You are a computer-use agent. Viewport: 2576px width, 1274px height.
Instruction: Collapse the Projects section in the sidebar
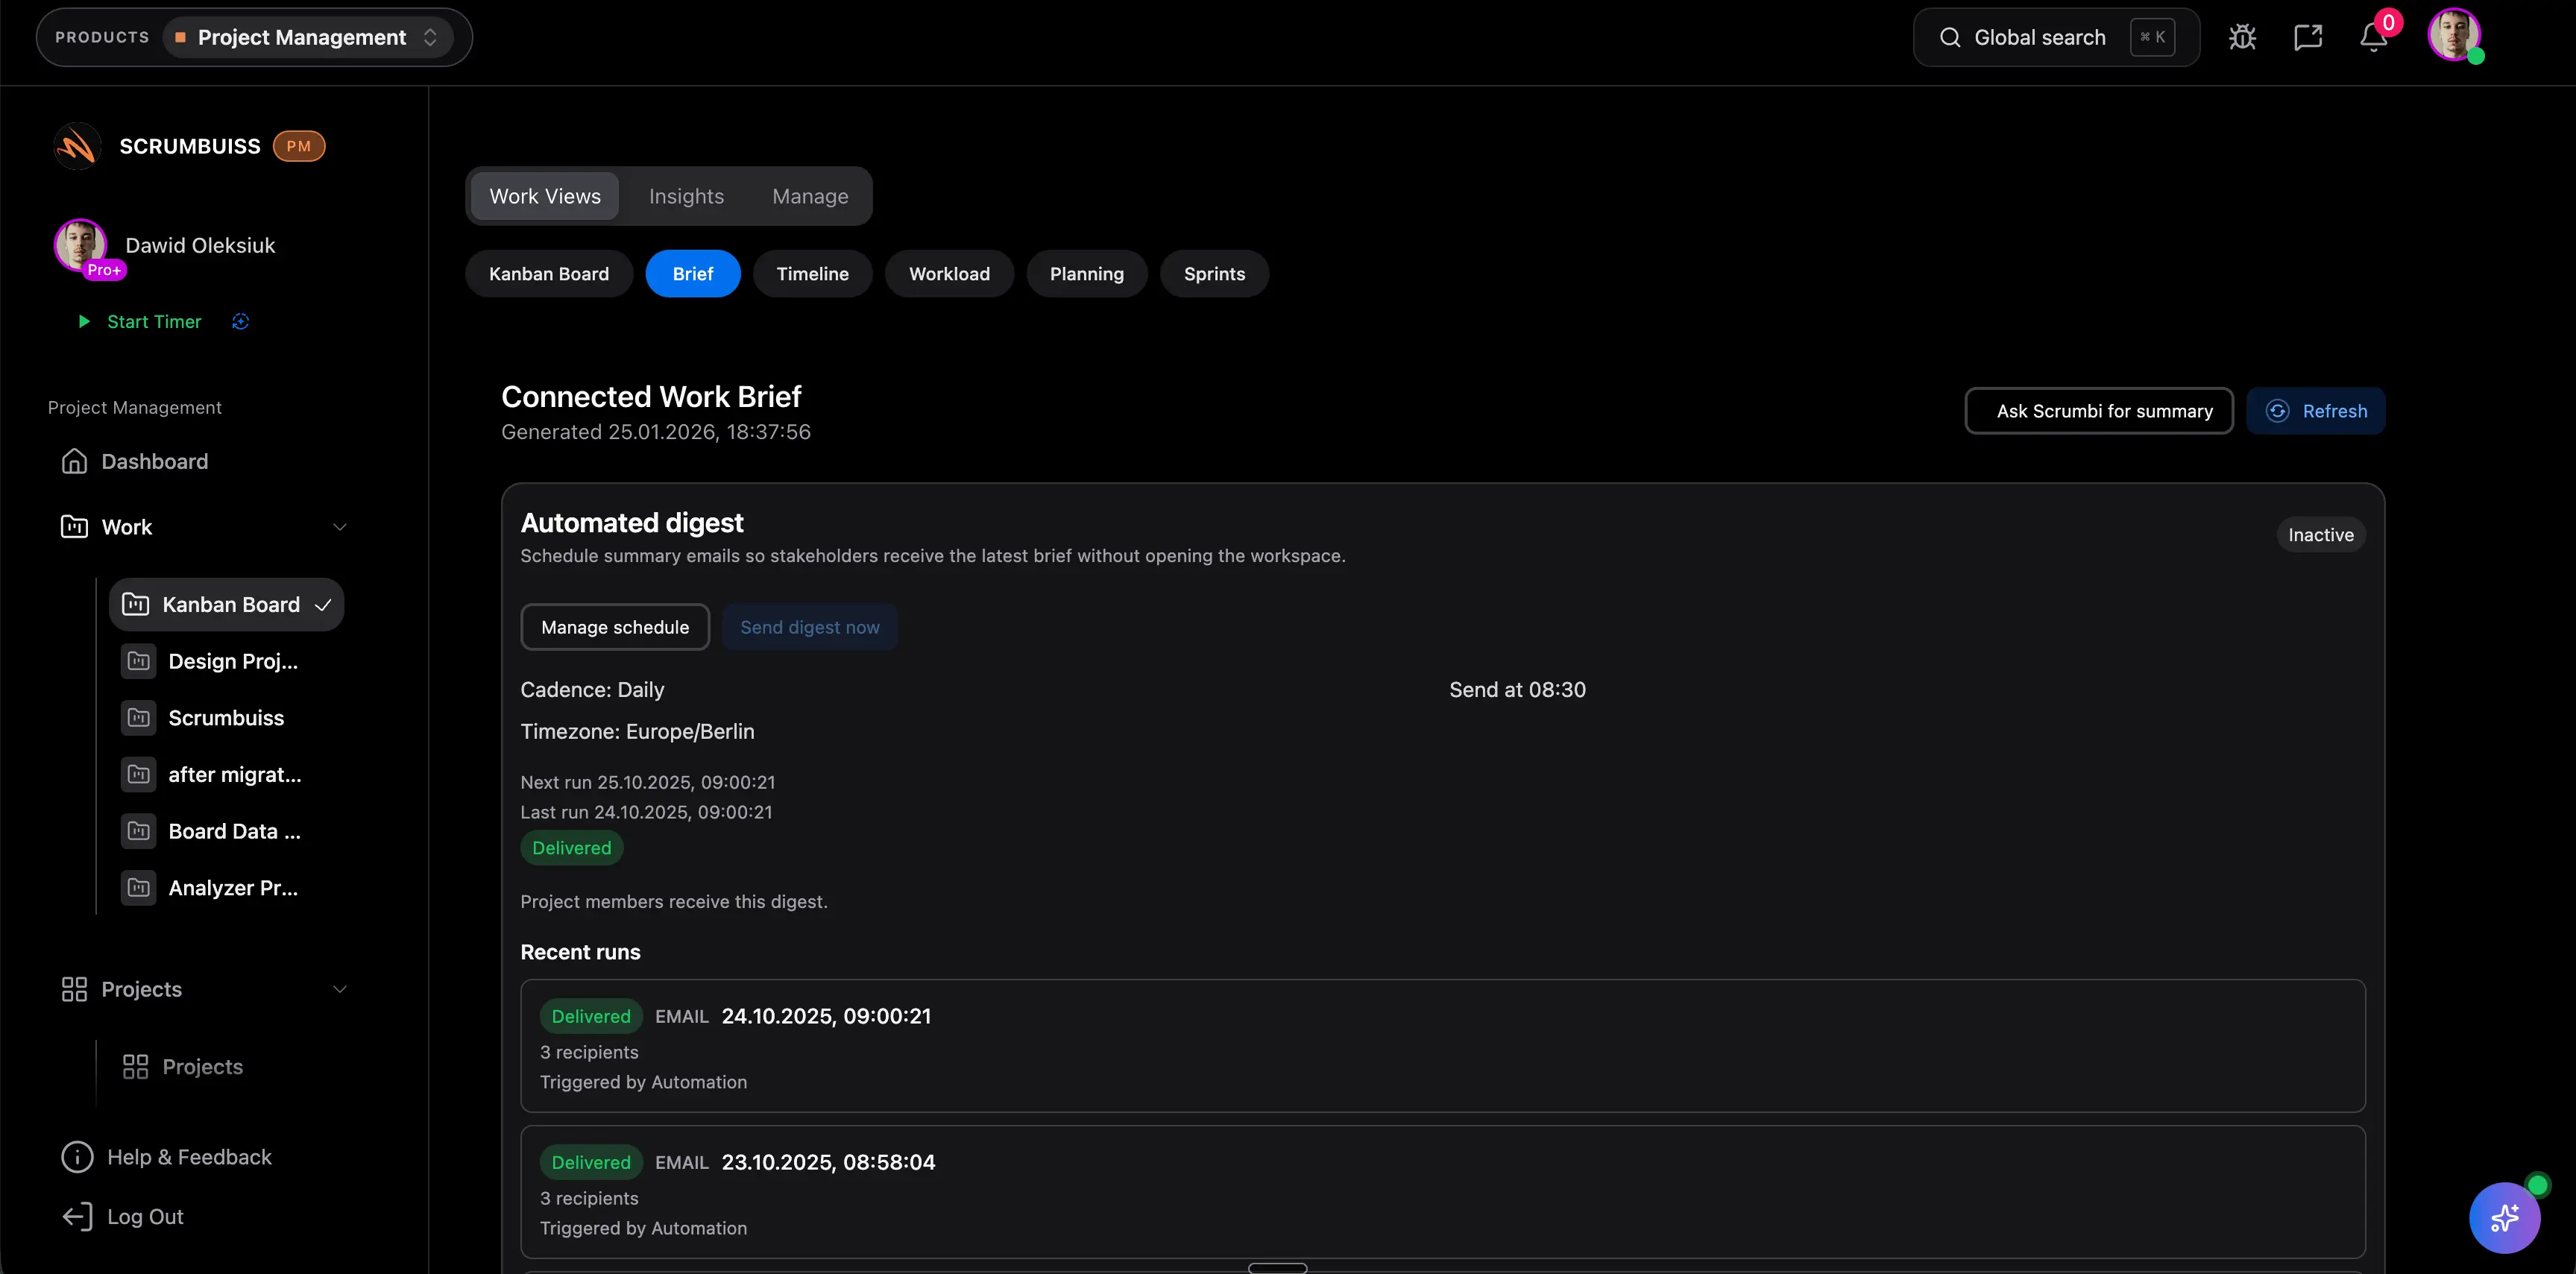point(339,989)
